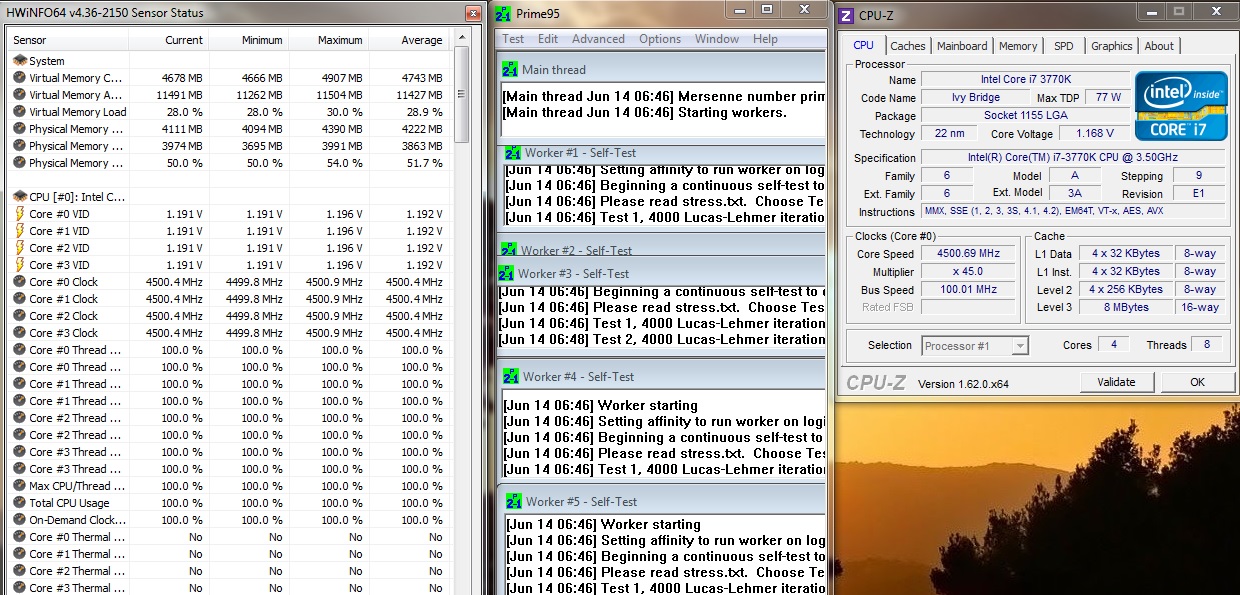Click the Bus Speed value 100.01 MHz

coord(969,289)
